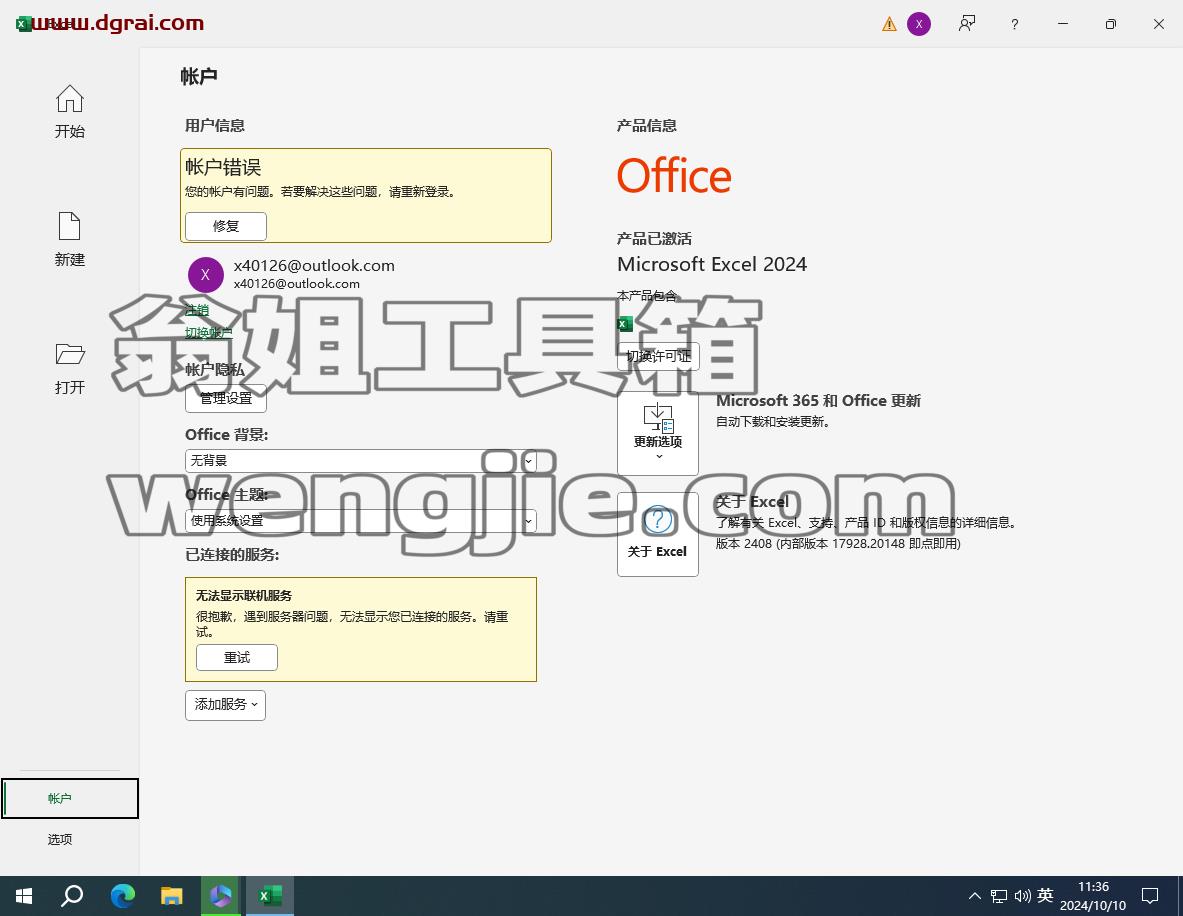The image size is (1183, 916).
Task: Open the Windows Start menu
Action: (x=23, y=896)
